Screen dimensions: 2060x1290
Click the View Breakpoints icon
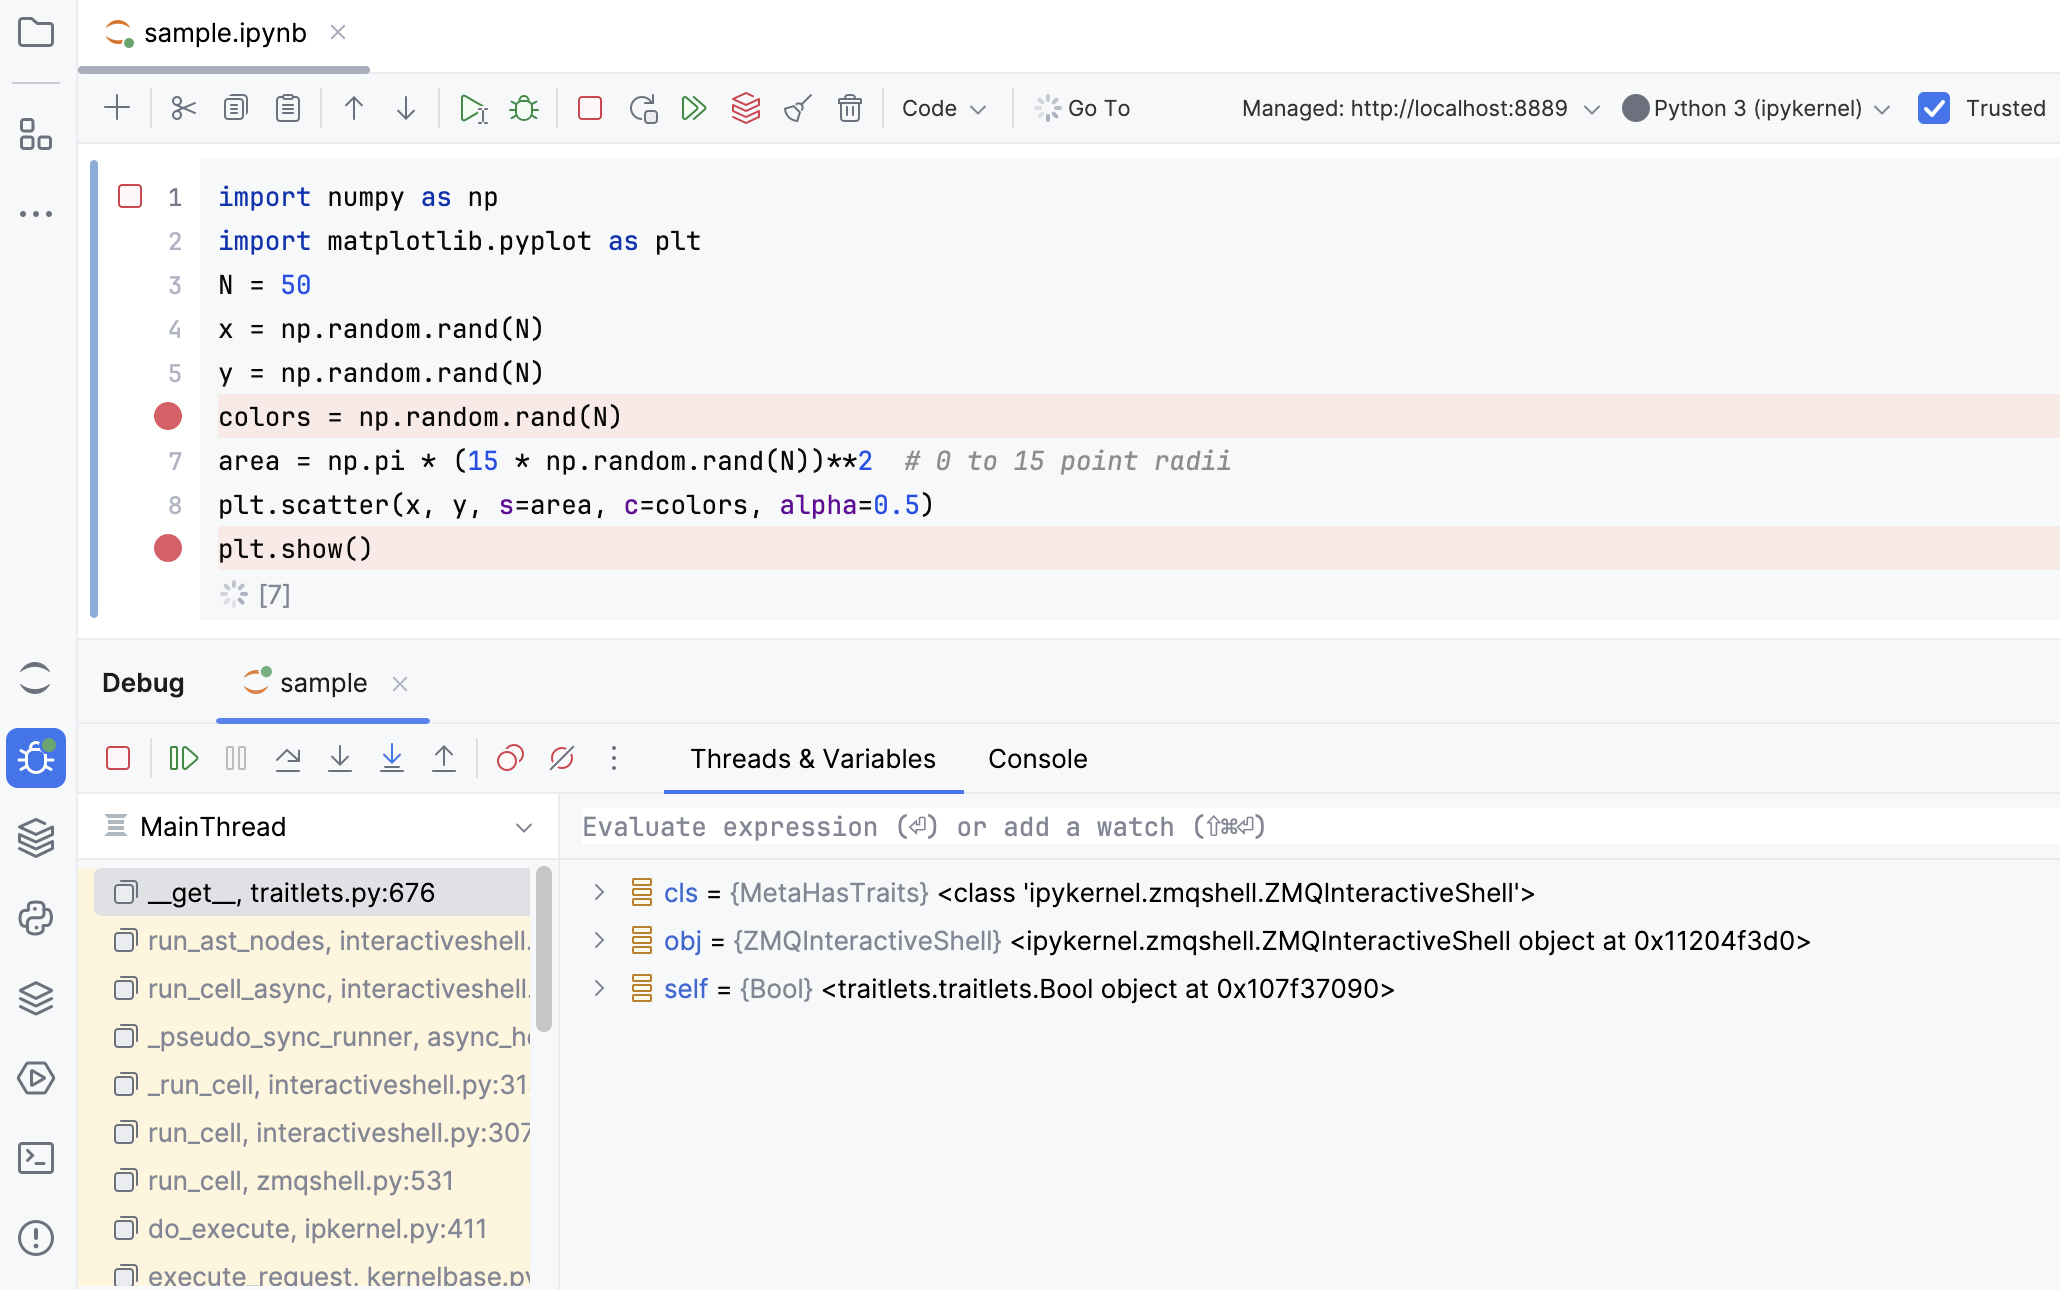[510, 759]
